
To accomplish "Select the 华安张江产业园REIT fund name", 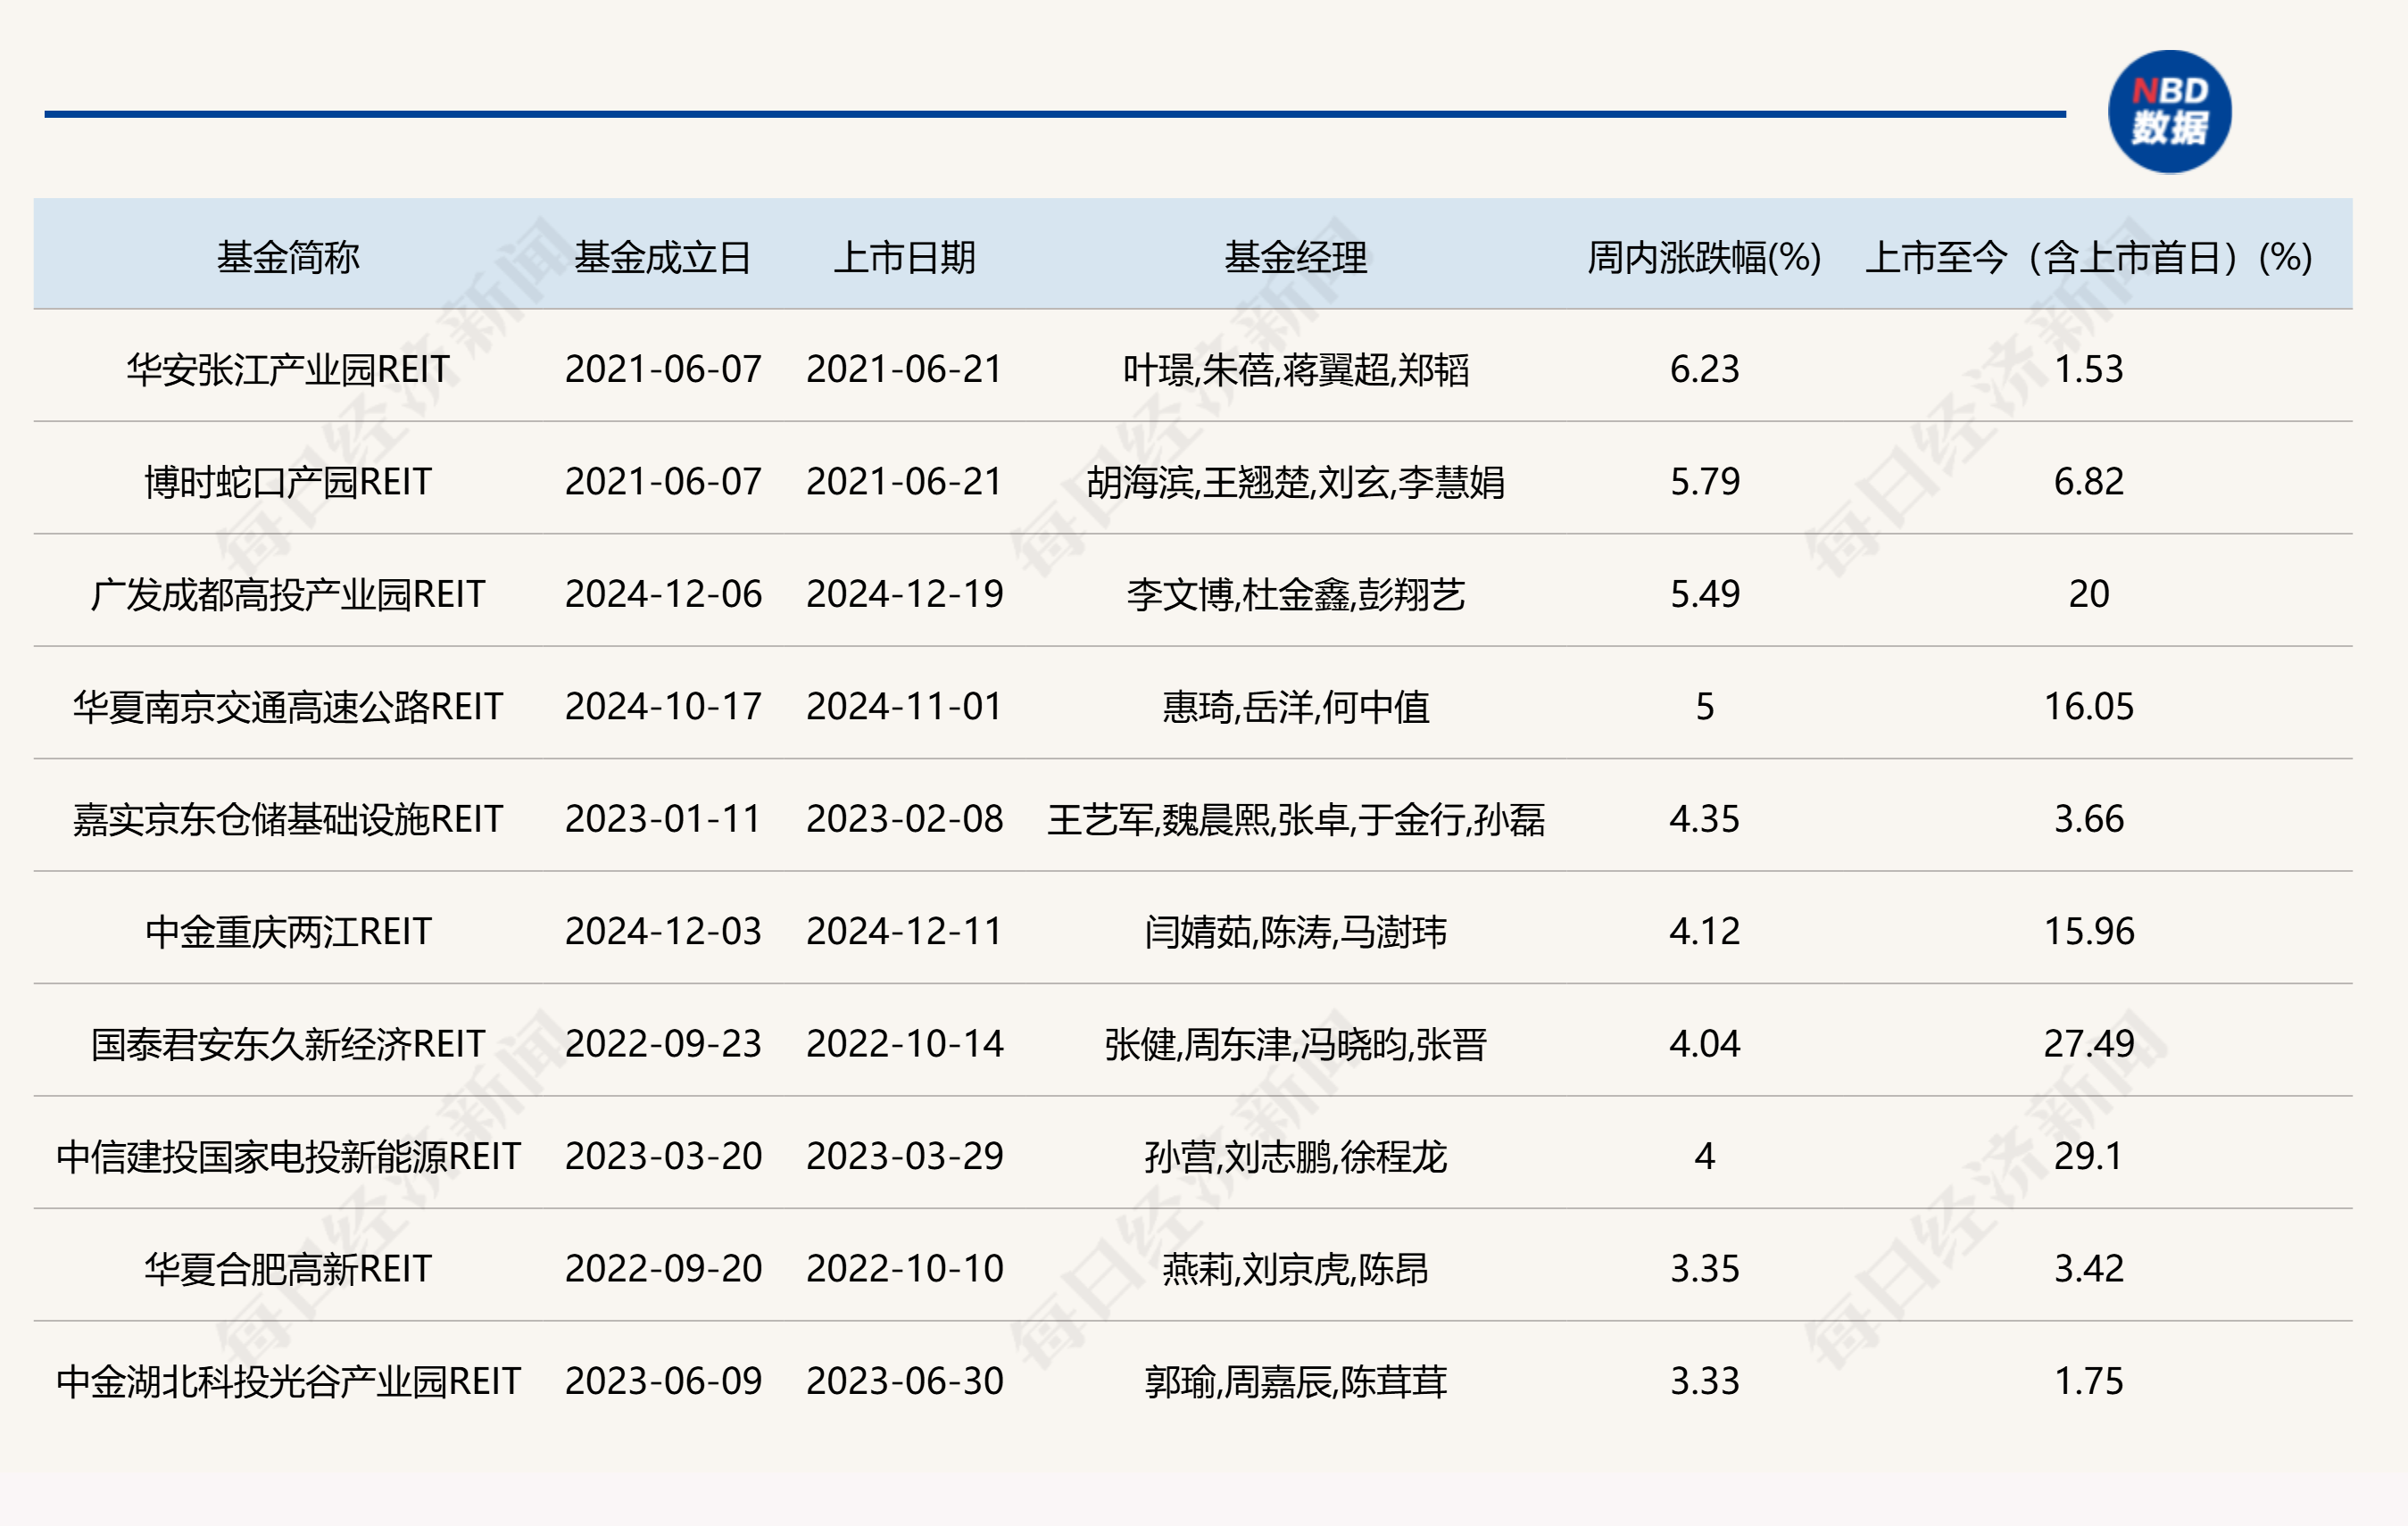I will click(288, 370).
